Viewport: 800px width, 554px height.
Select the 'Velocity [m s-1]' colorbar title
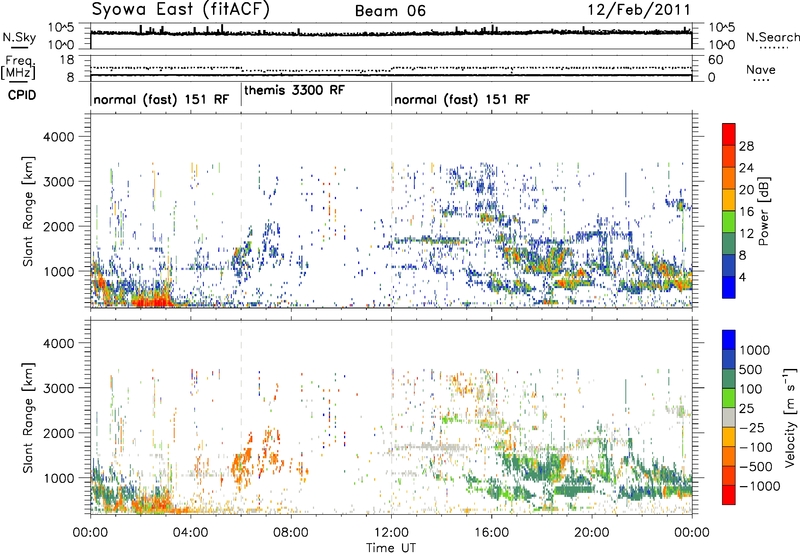(x=790, y=417)
